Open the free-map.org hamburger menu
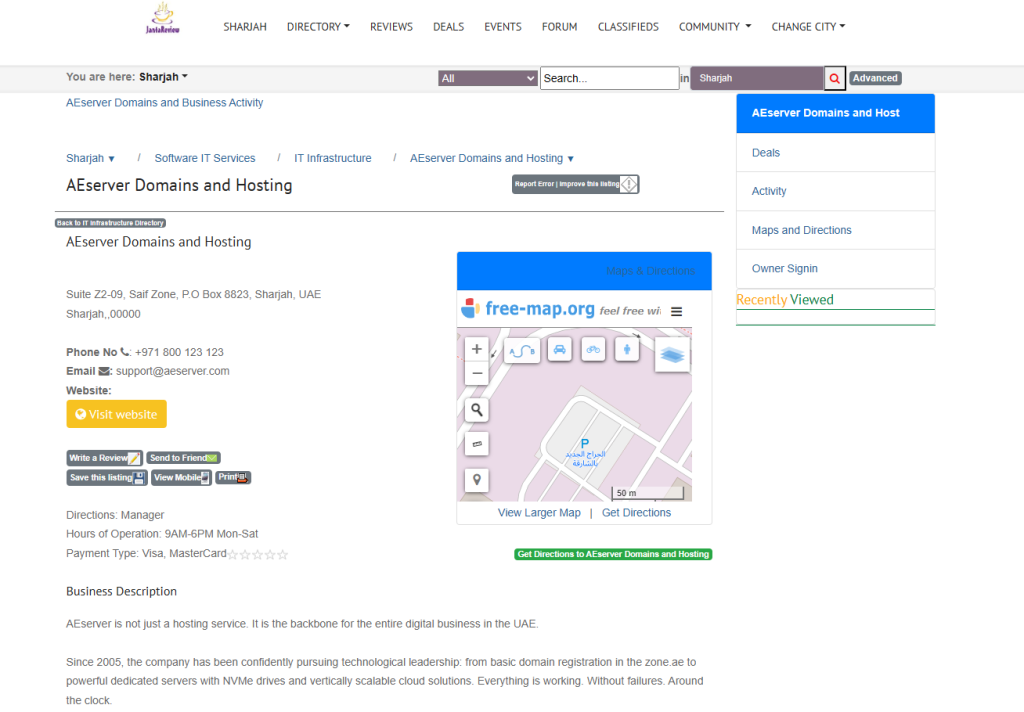This screenshot has width=1024, height=712. pyautogui.click(x=677, y=312)
